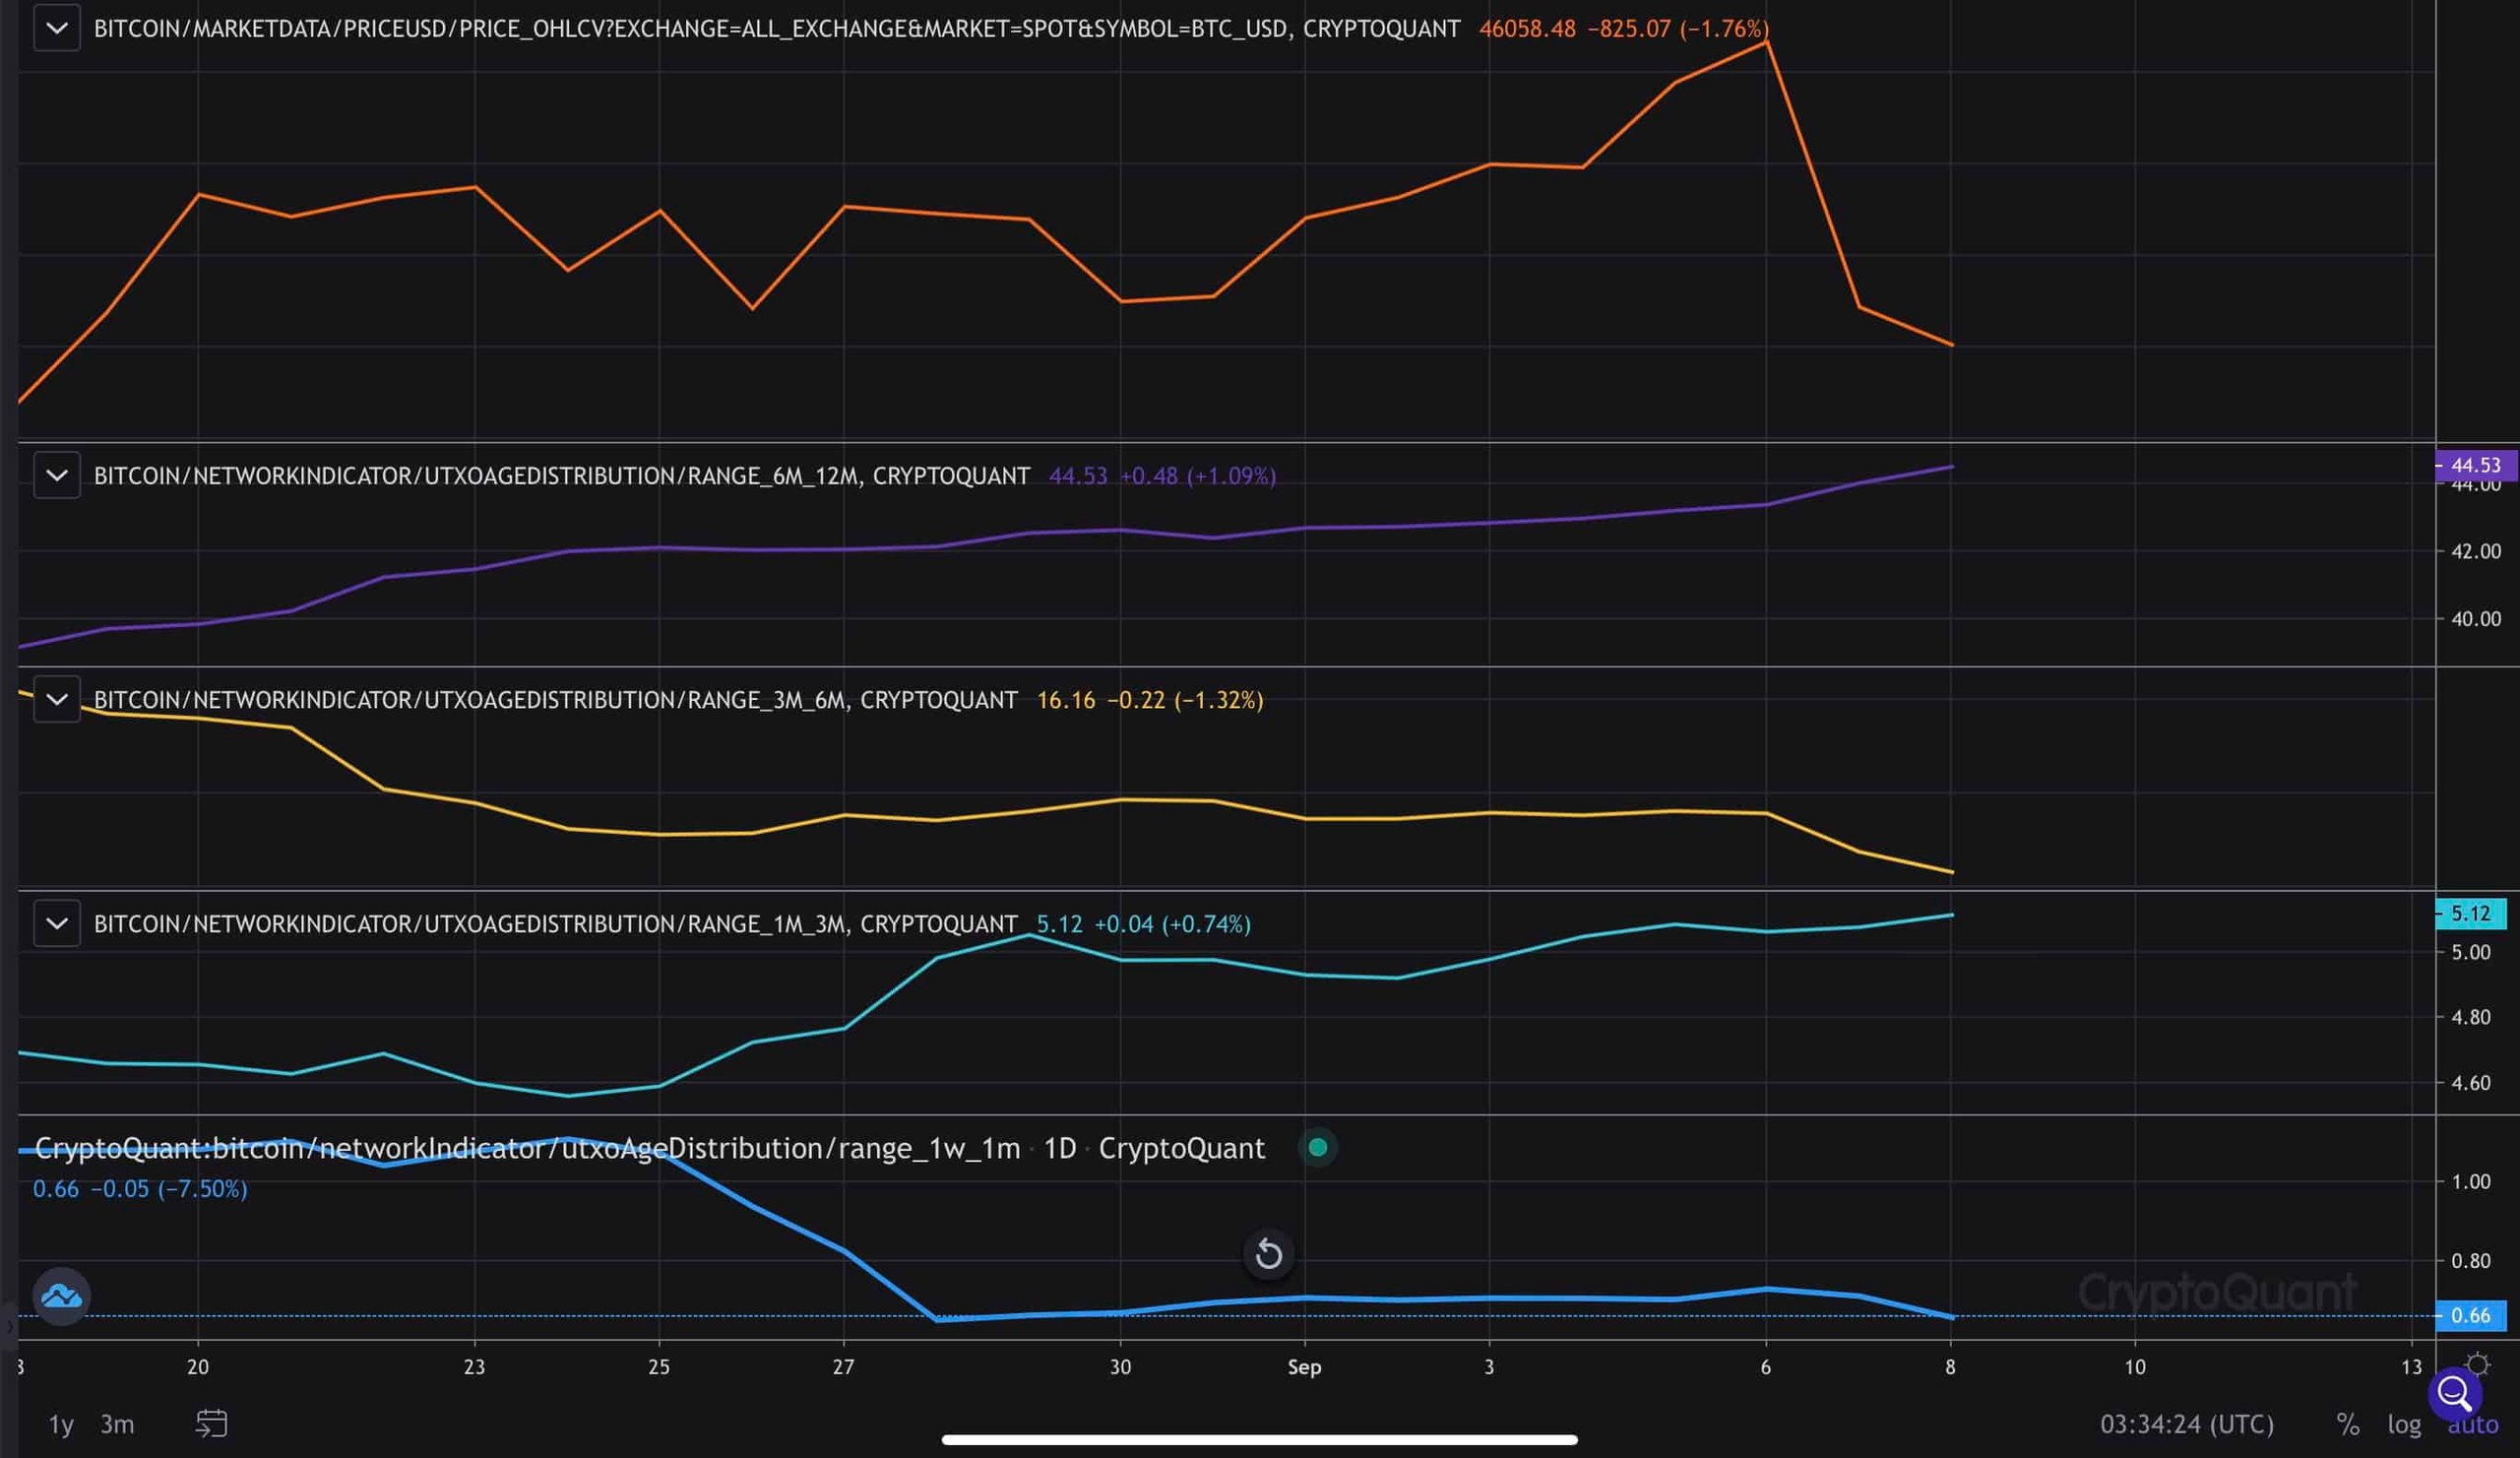The width and height of the screenshot is (2520, 1458).
Task: Click the 4.80 axis value
Action: click(x=2470, y=1017)
